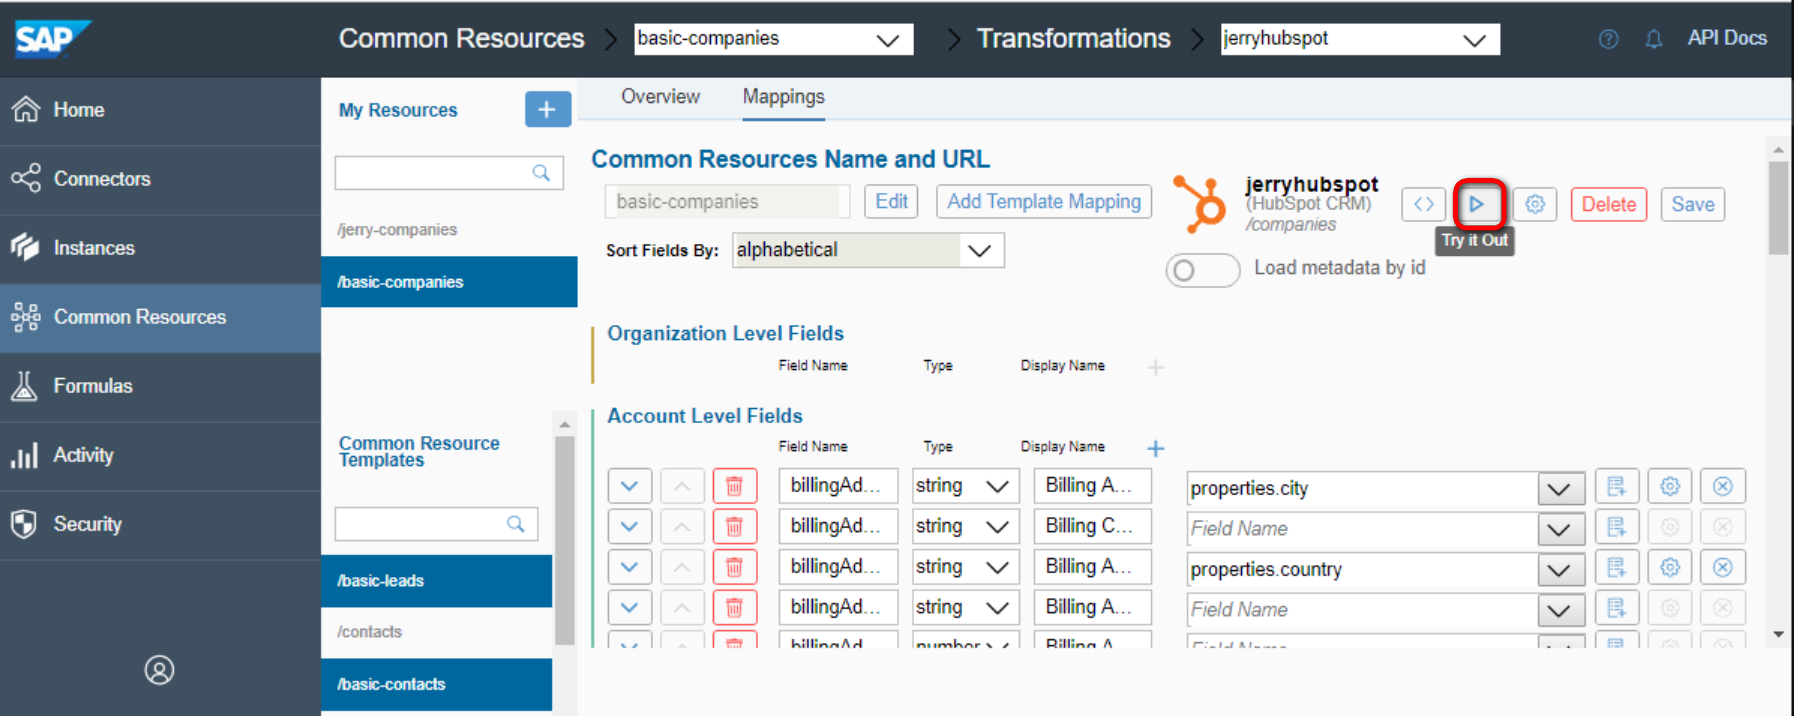
Task: Open the user profile icon
Action: point(159,669)
